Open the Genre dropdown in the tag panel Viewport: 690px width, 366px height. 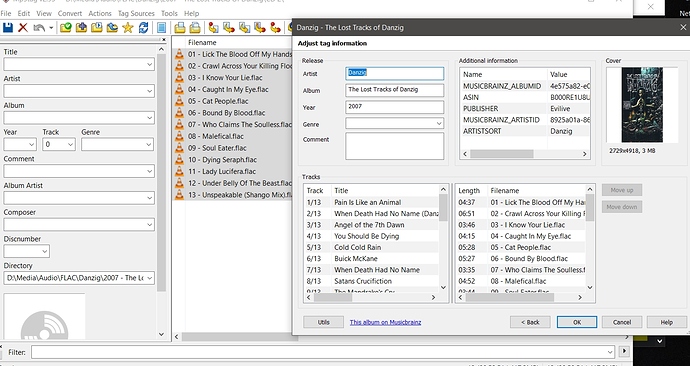[x=150, y=144]
